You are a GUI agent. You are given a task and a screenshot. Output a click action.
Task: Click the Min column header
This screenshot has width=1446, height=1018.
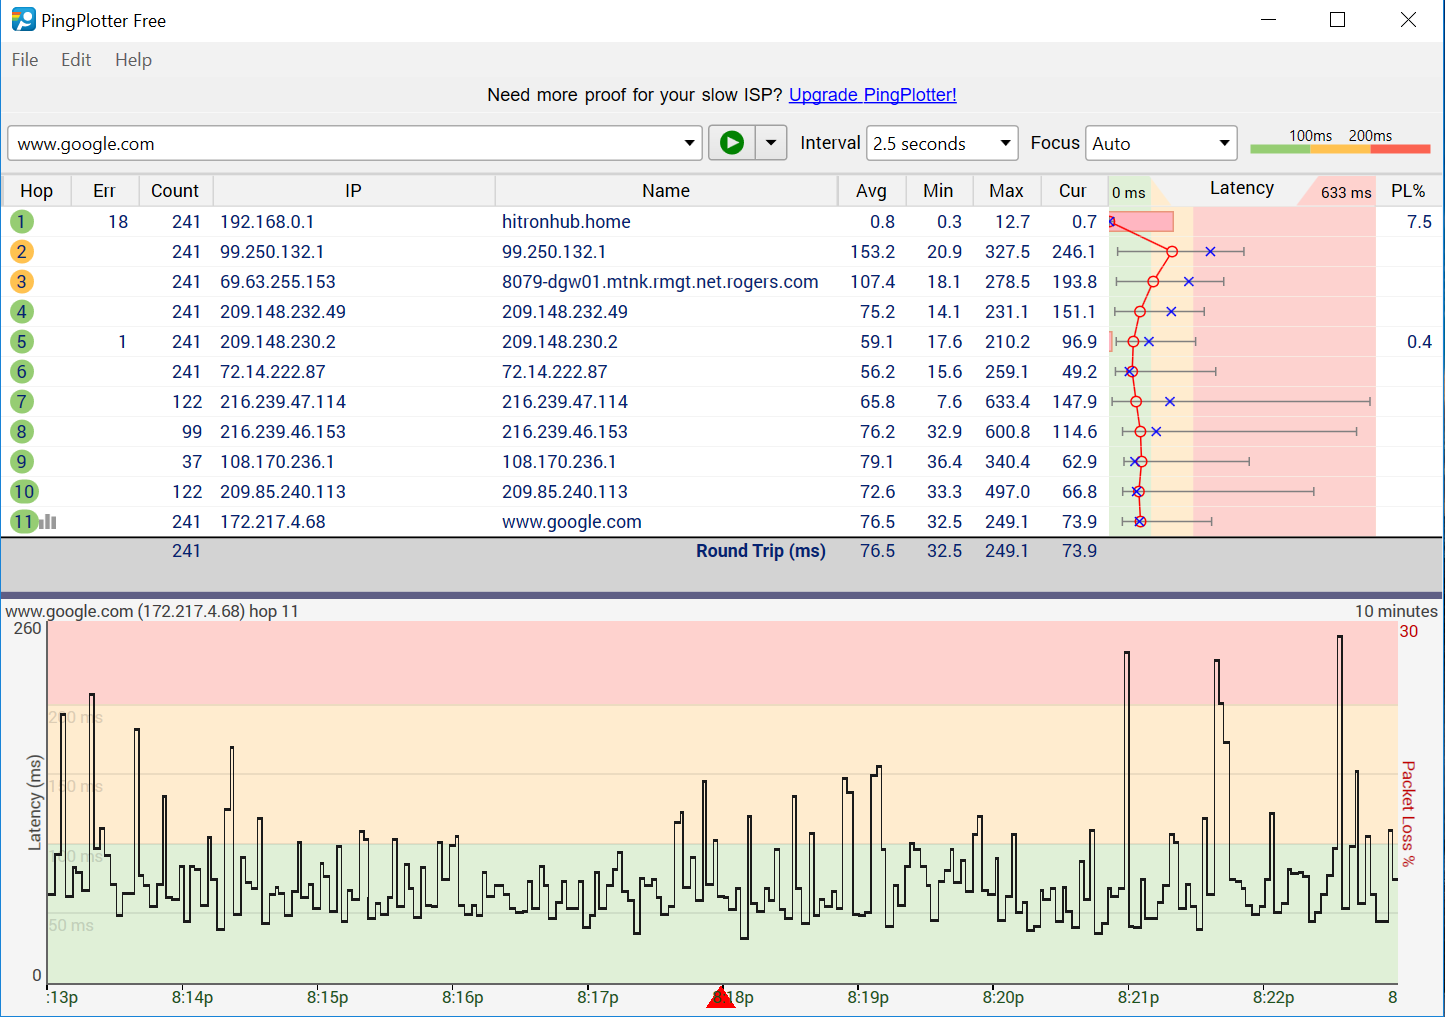[x=938, y=191]
